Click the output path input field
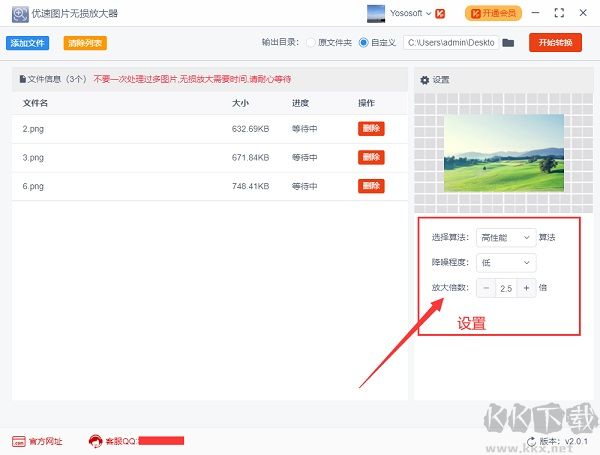Screen dimensions: 600x455 pos(451,42)
